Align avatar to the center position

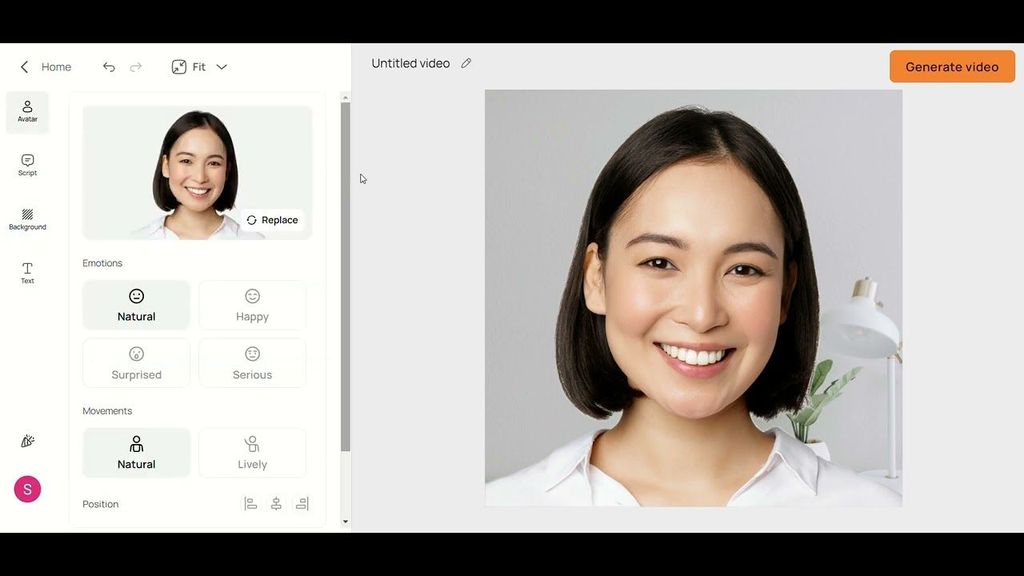coord(276,504)
